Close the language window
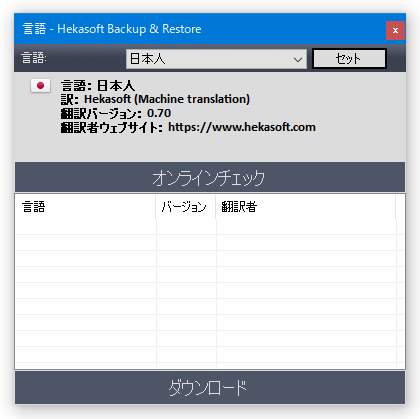This screenshot has height=419, width=420. [x=395, y=30]
